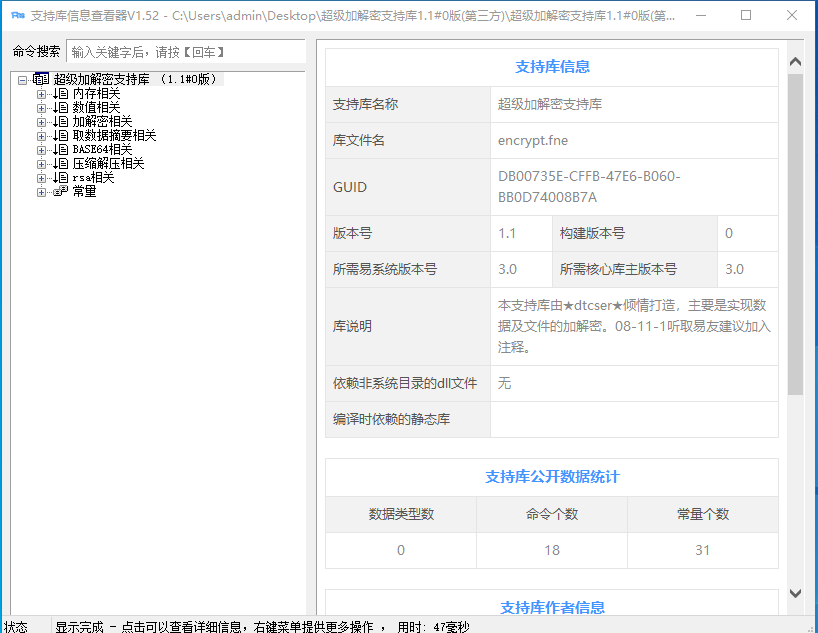Select the 取数据摘要相关 tree item
818x633 pixels.
pyautogui.click(x=114, y=135)
